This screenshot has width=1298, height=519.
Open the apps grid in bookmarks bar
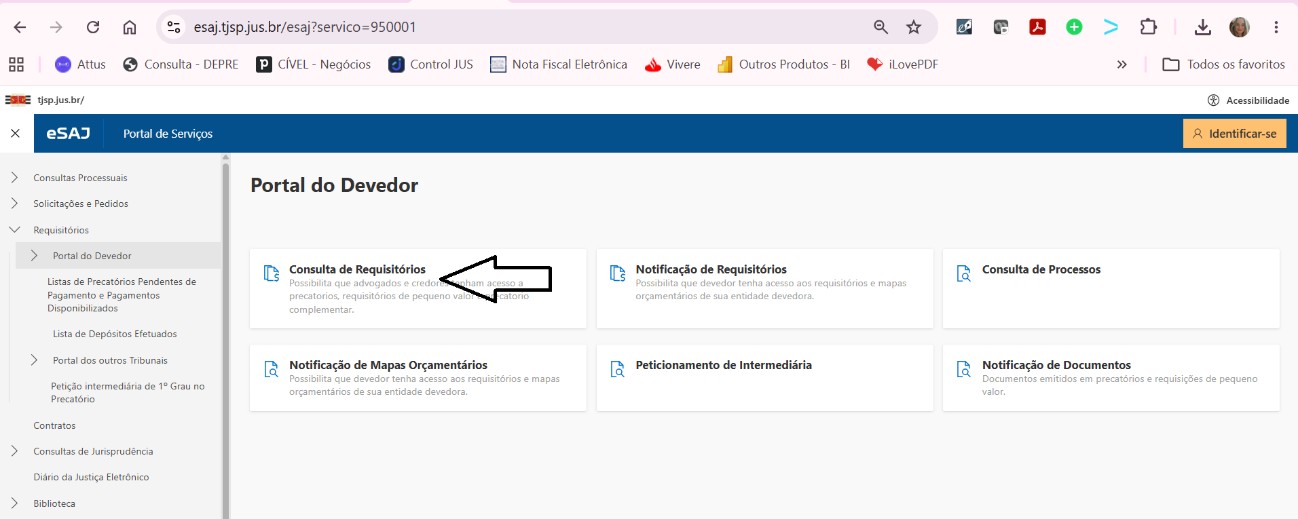[16, 64]
